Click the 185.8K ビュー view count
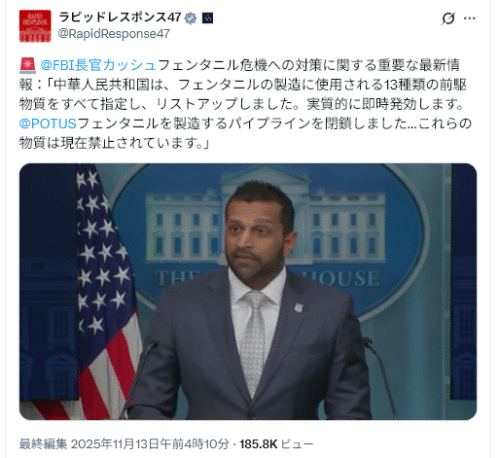Screen dimensions: 500x458 coord(276,444)
